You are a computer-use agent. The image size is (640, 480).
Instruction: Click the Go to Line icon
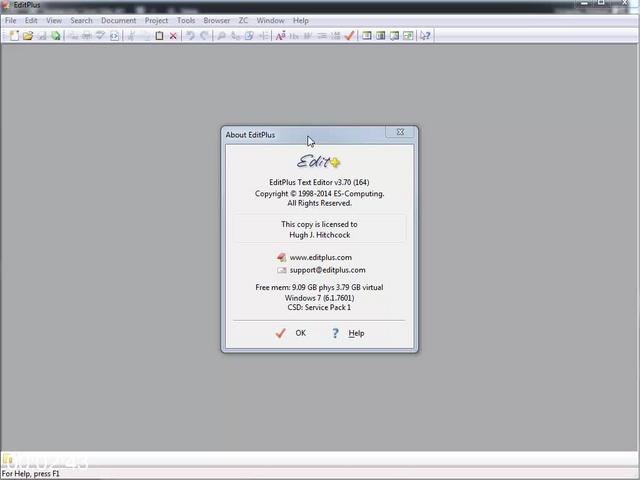click(263, 36)
